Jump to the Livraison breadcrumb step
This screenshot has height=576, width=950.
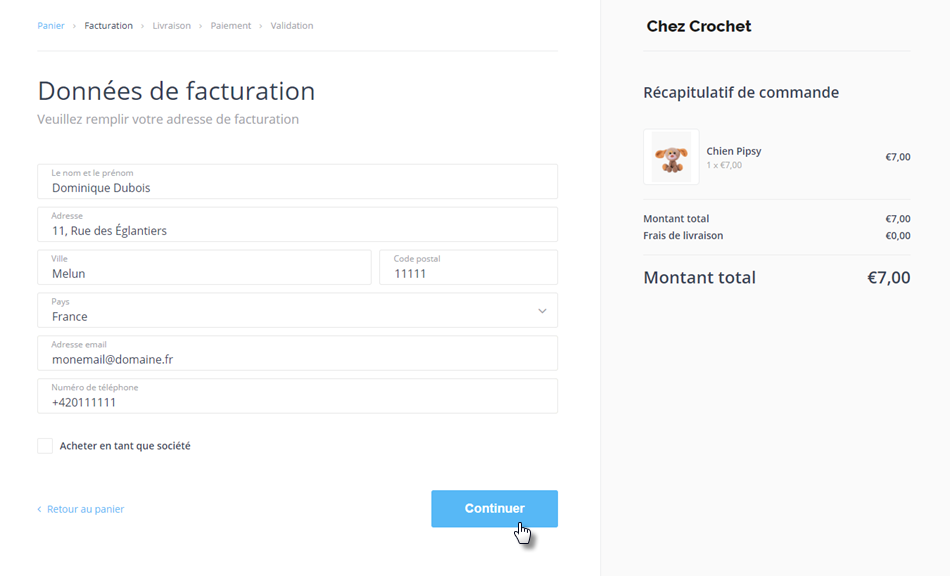click(x=171, y=26)
